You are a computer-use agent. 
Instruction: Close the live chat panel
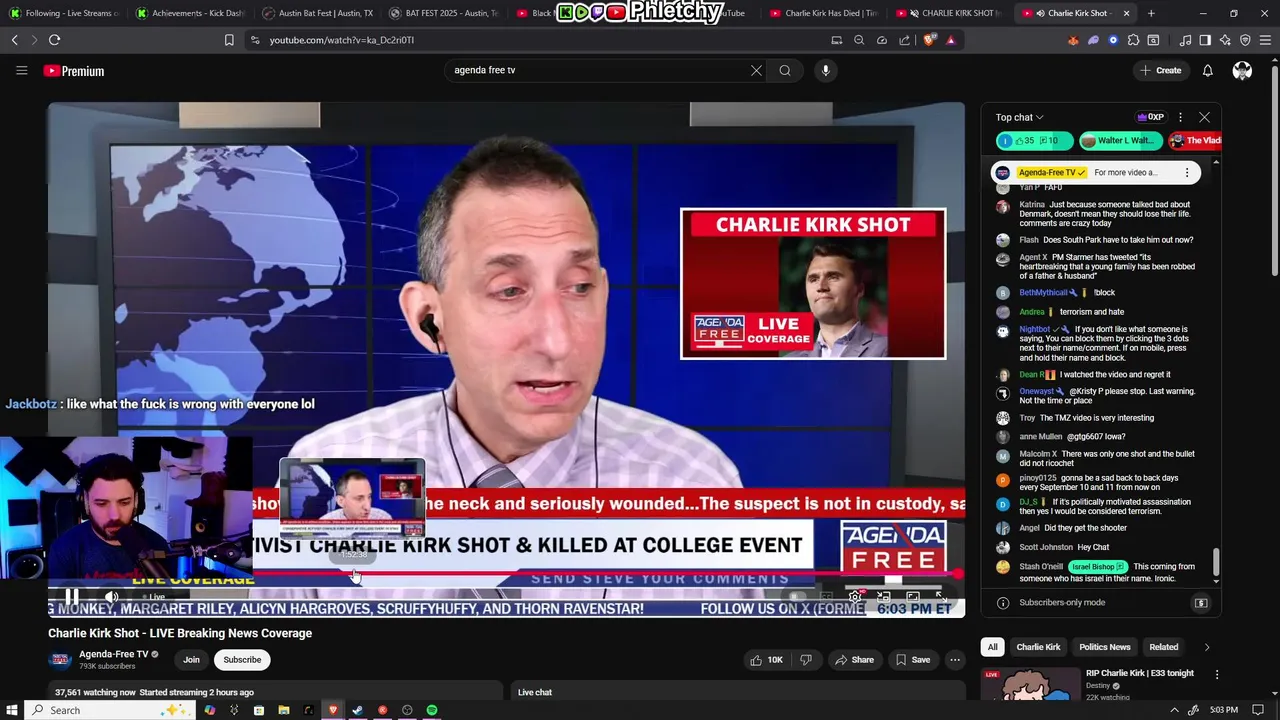[1204, 117]
